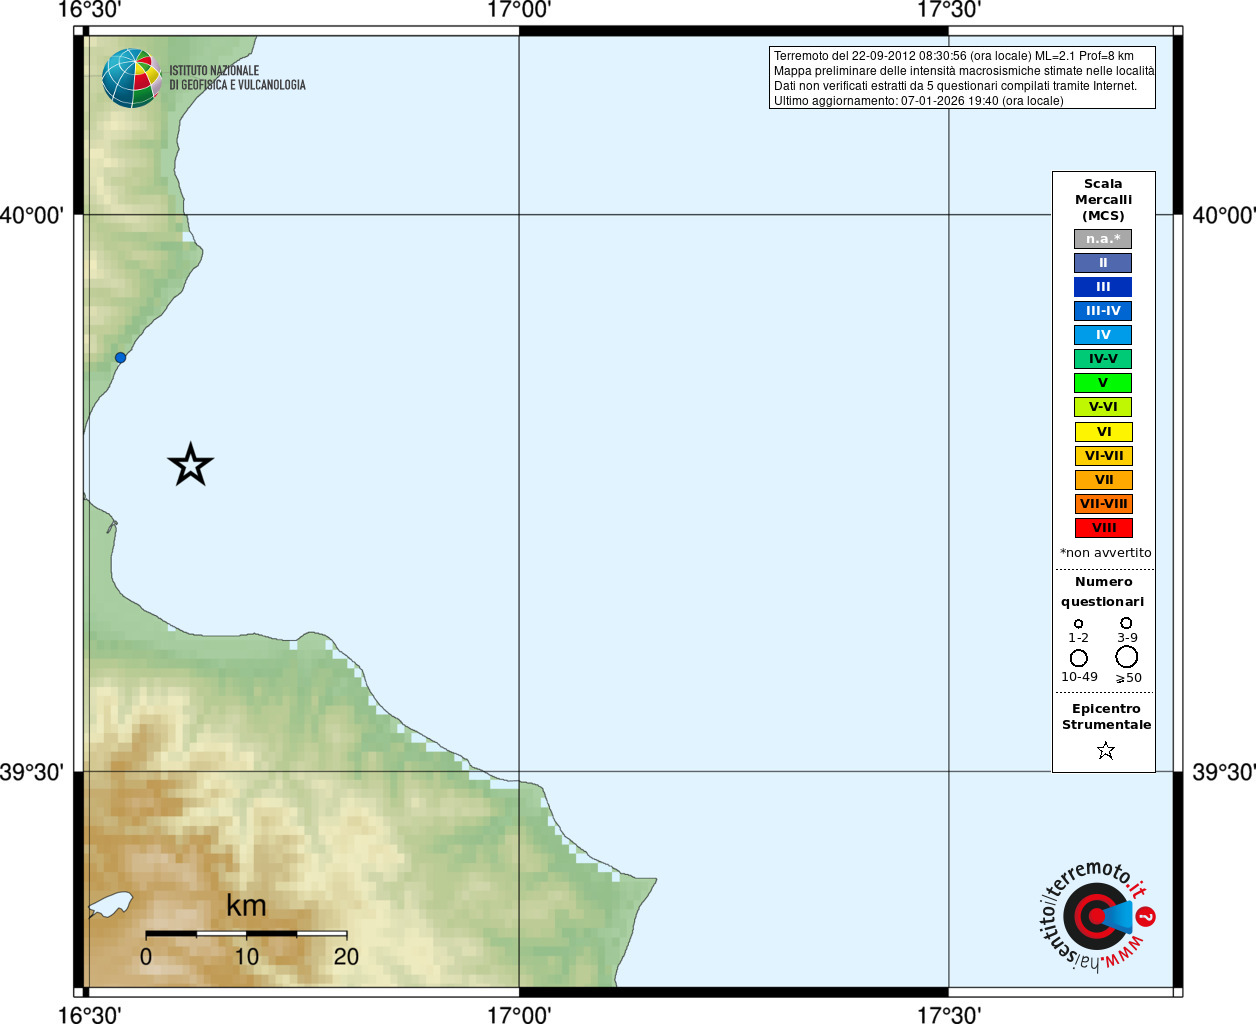1256x1024 pixels.
Task: Click the top axis label 17°30'
Action: tap(949, 10)
